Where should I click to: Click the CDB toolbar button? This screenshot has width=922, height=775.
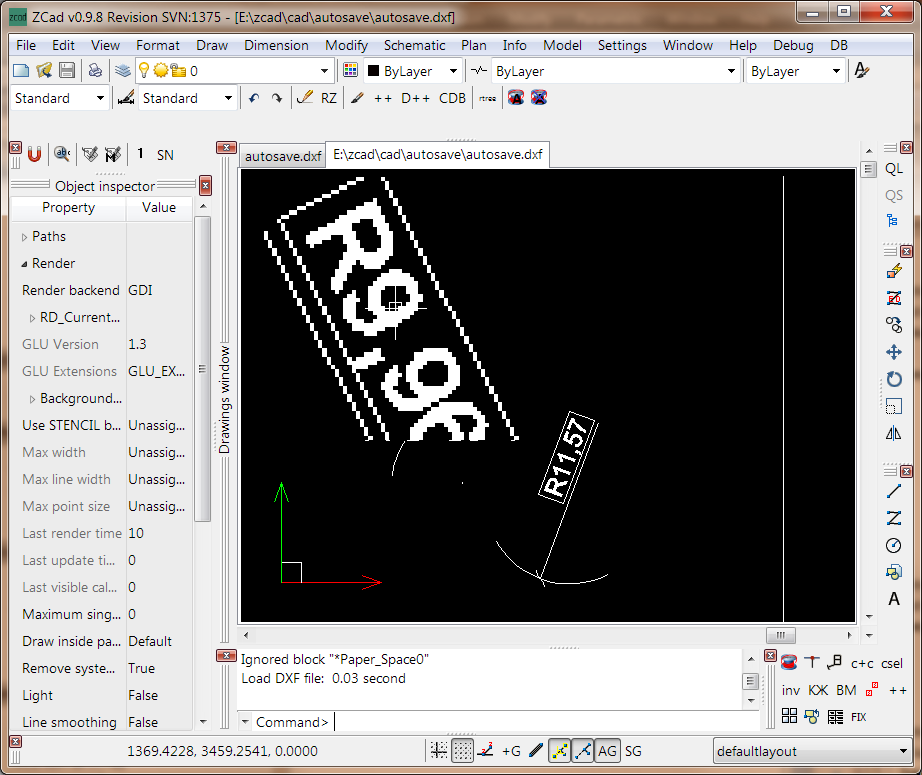(x=452, y=98)
